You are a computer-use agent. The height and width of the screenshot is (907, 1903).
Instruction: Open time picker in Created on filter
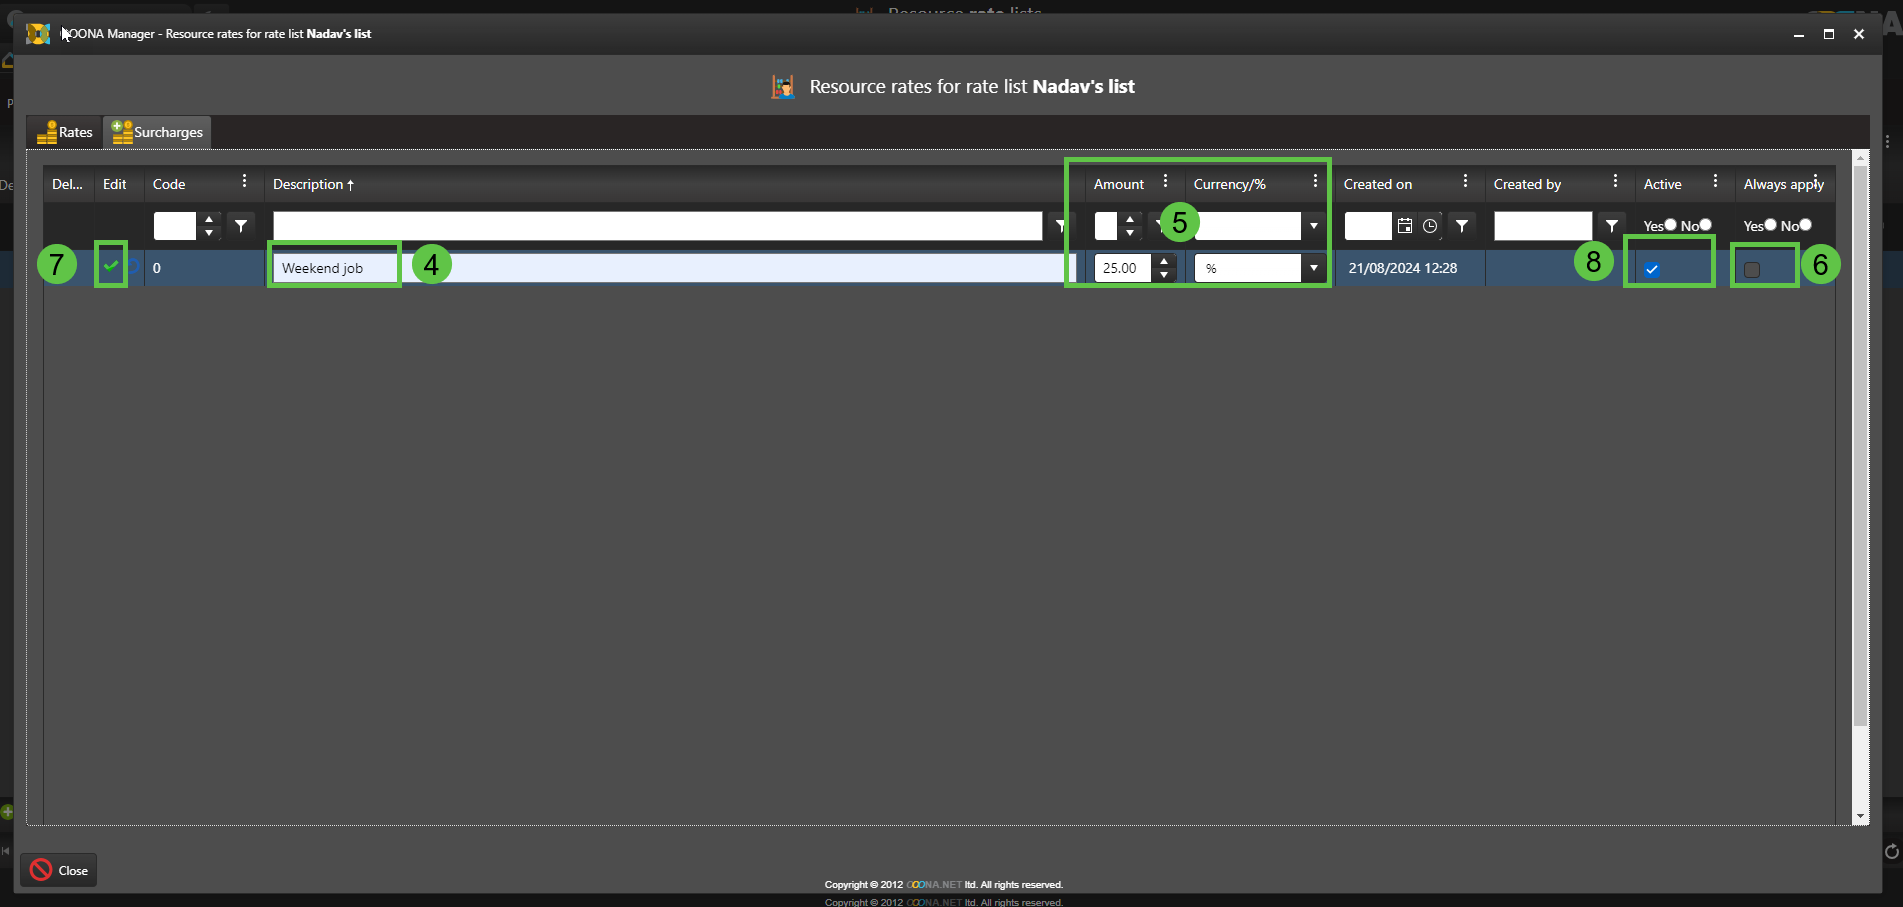coord(1430,226)
